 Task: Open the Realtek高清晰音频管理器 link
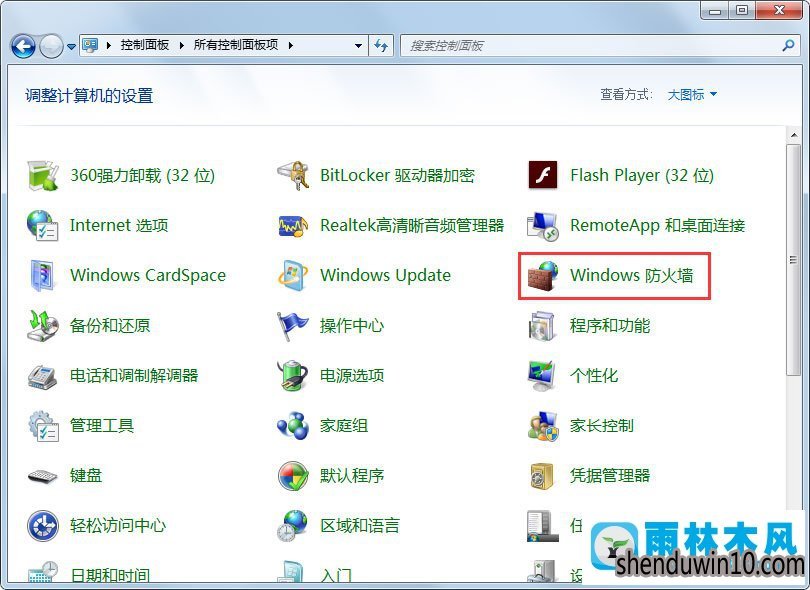(x=412, y=225)
